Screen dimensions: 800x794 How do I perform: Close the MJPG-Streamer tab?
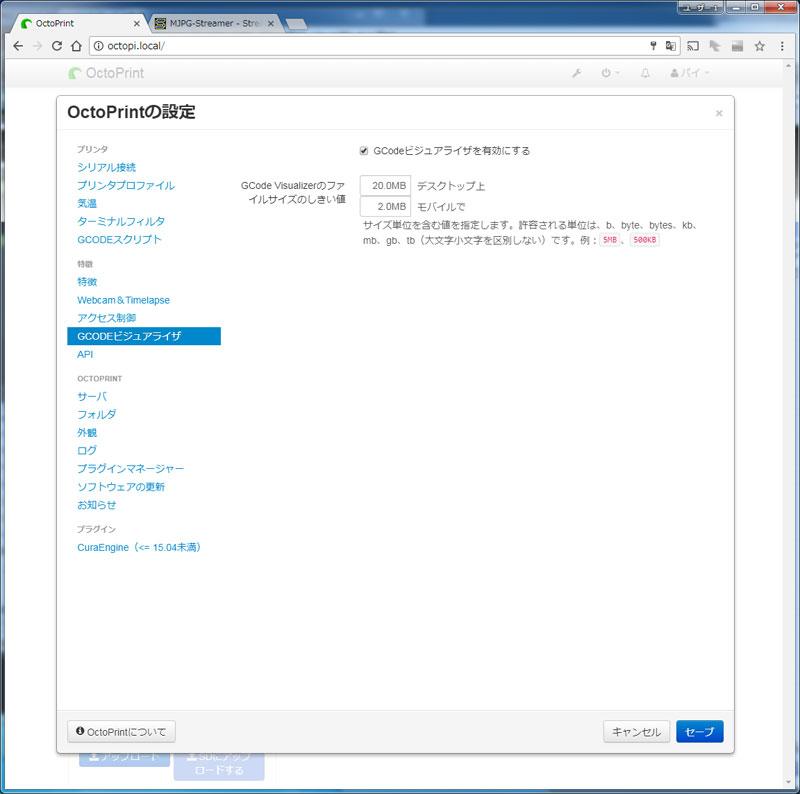[271, 23]
